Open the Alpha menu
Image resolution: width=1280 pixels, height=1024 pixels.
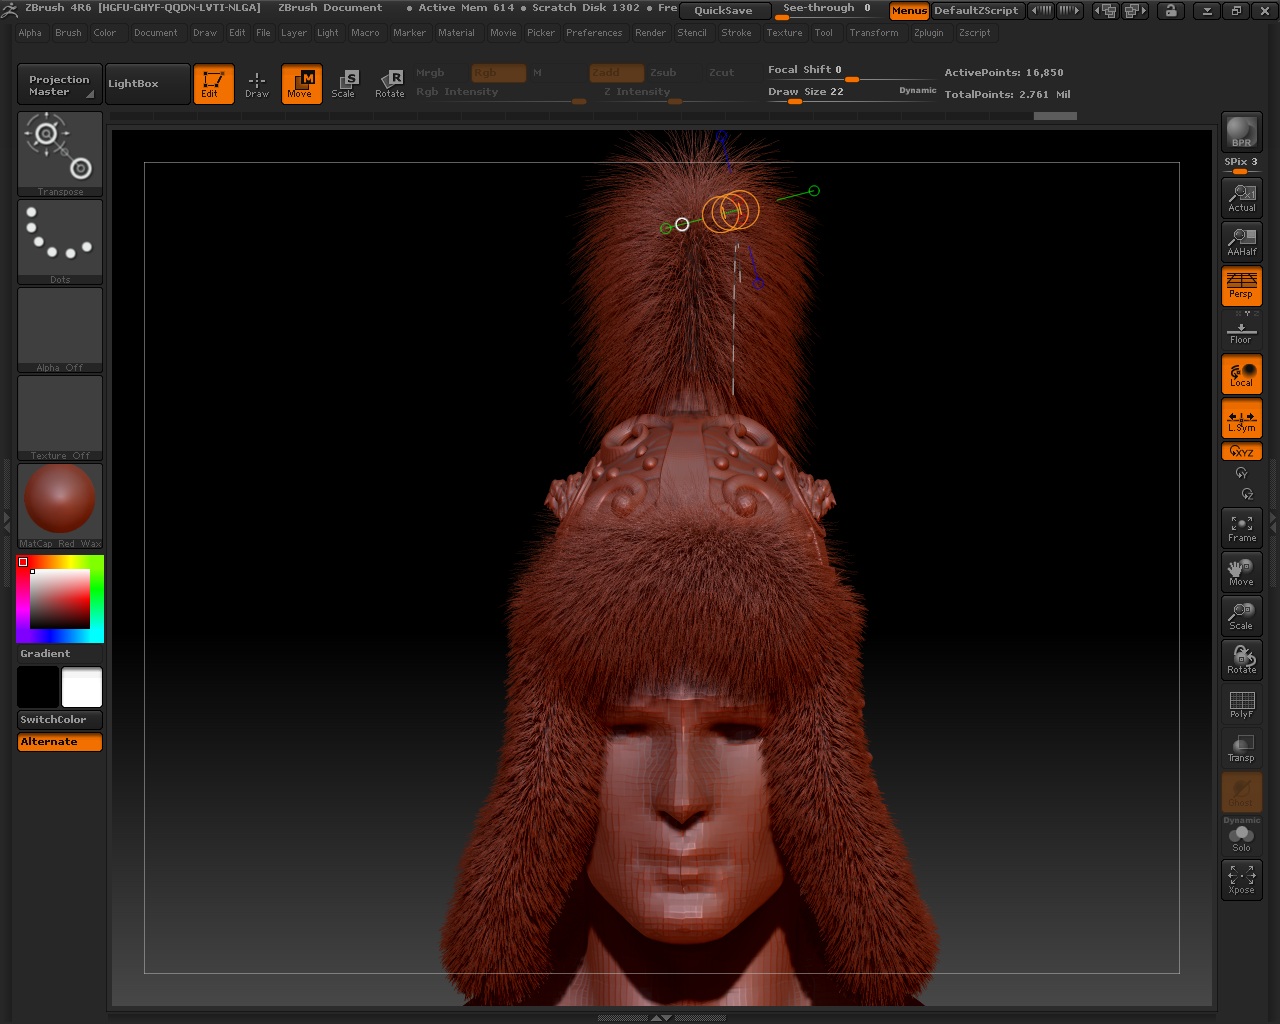pos(30,33)
